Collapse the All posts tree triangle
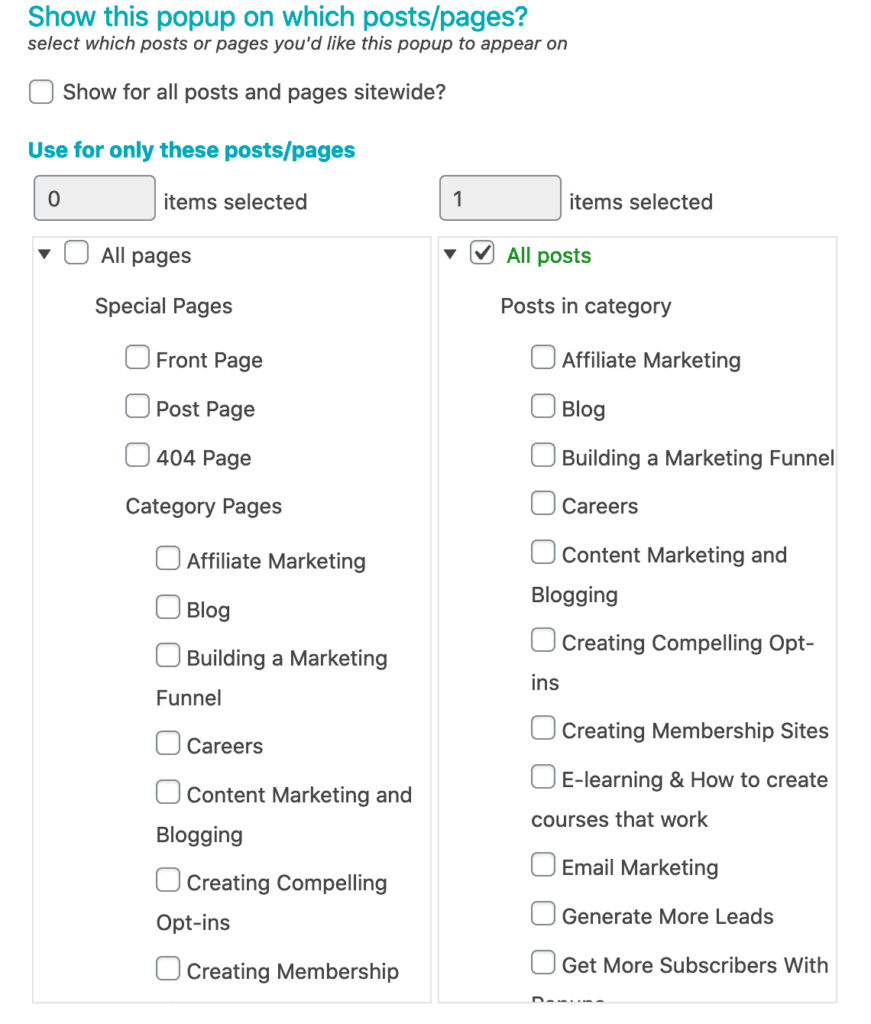871x1024 pixels. click(450, 255)
